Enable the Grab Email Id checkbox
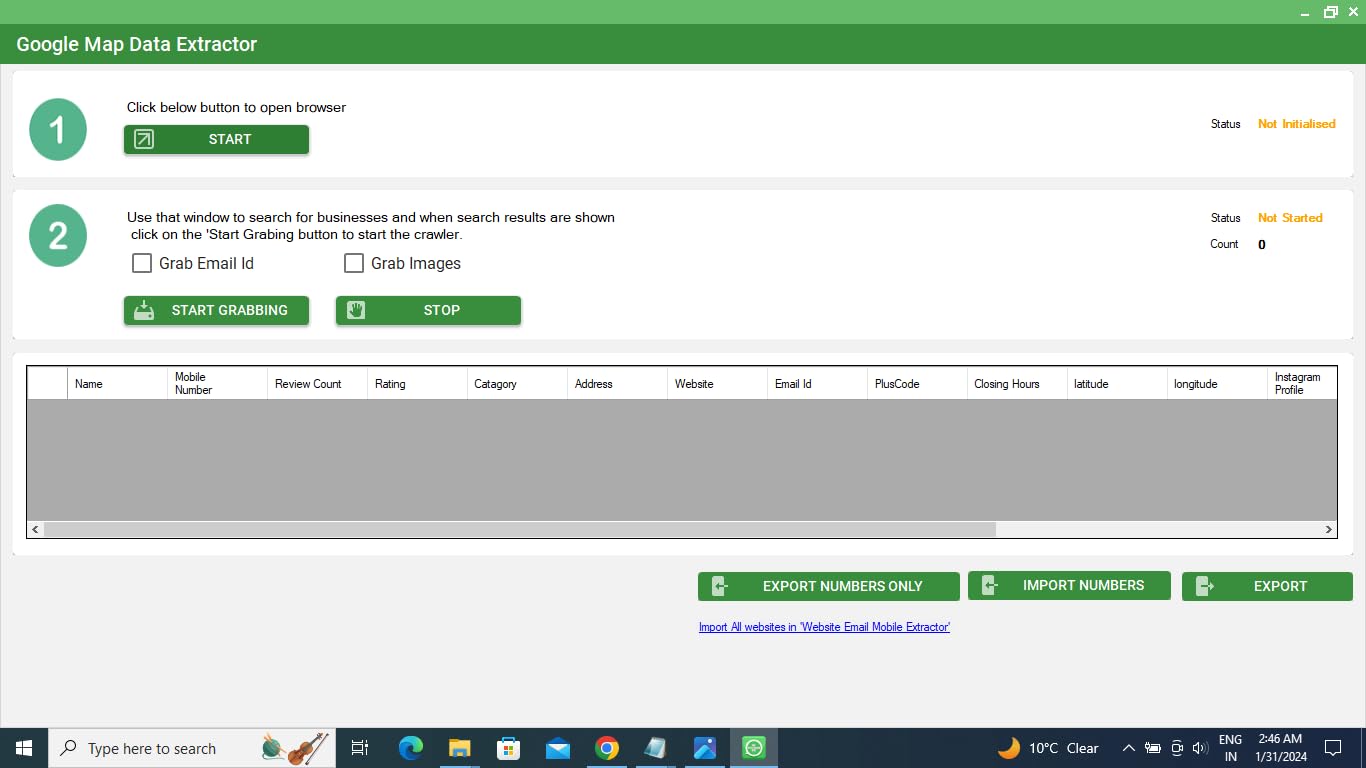 coord(142,263)
